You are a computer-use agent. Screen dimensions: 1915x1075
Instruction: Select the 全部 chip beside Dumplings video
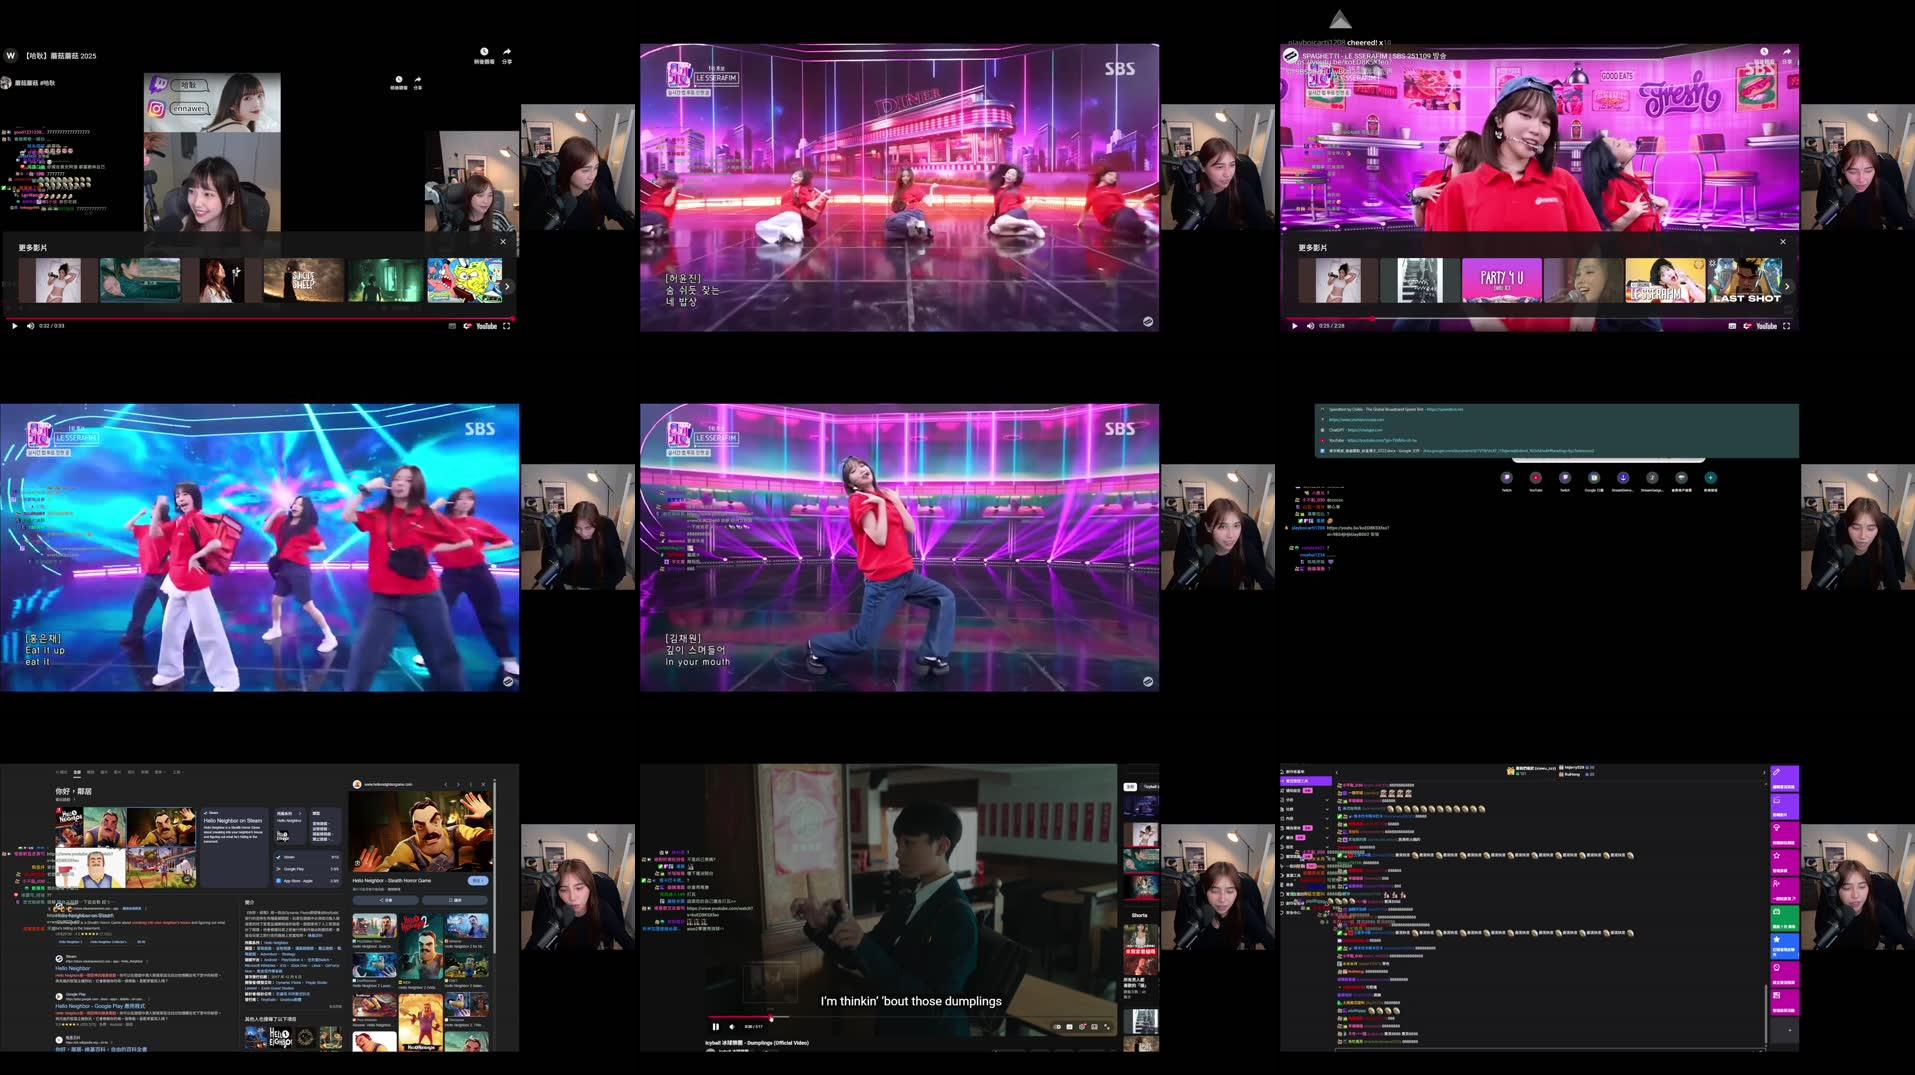pyautogui.click(x=1130, y=787)
